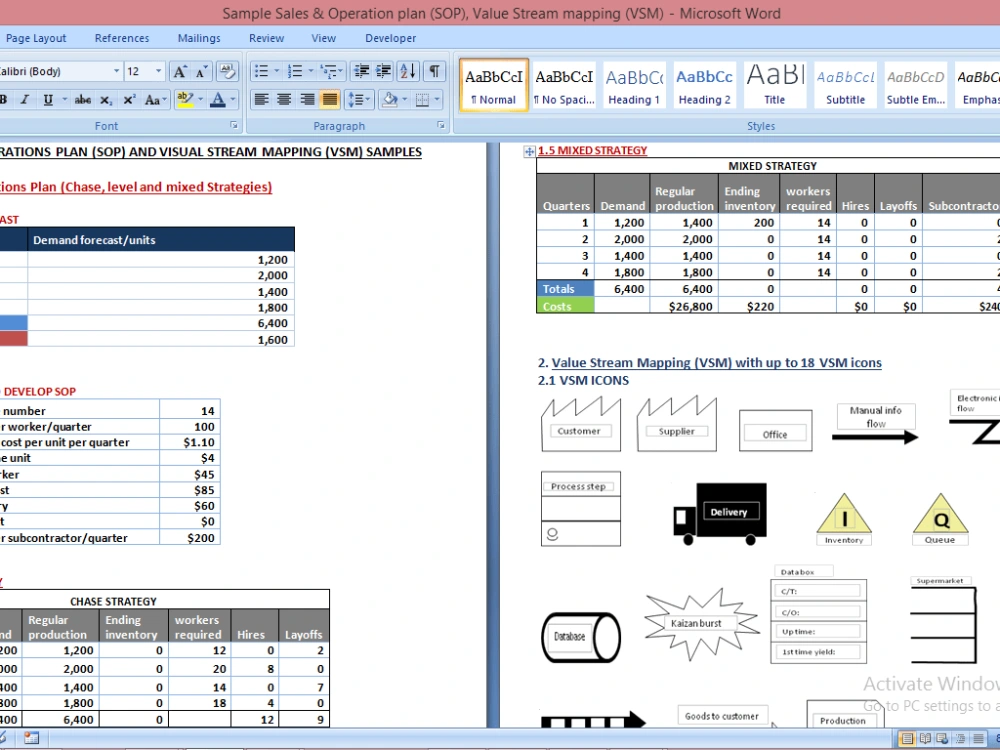Switch to Draft view
Viewport: 1000px width, 750px height.
pyautogui.click(x=978, y=739)
